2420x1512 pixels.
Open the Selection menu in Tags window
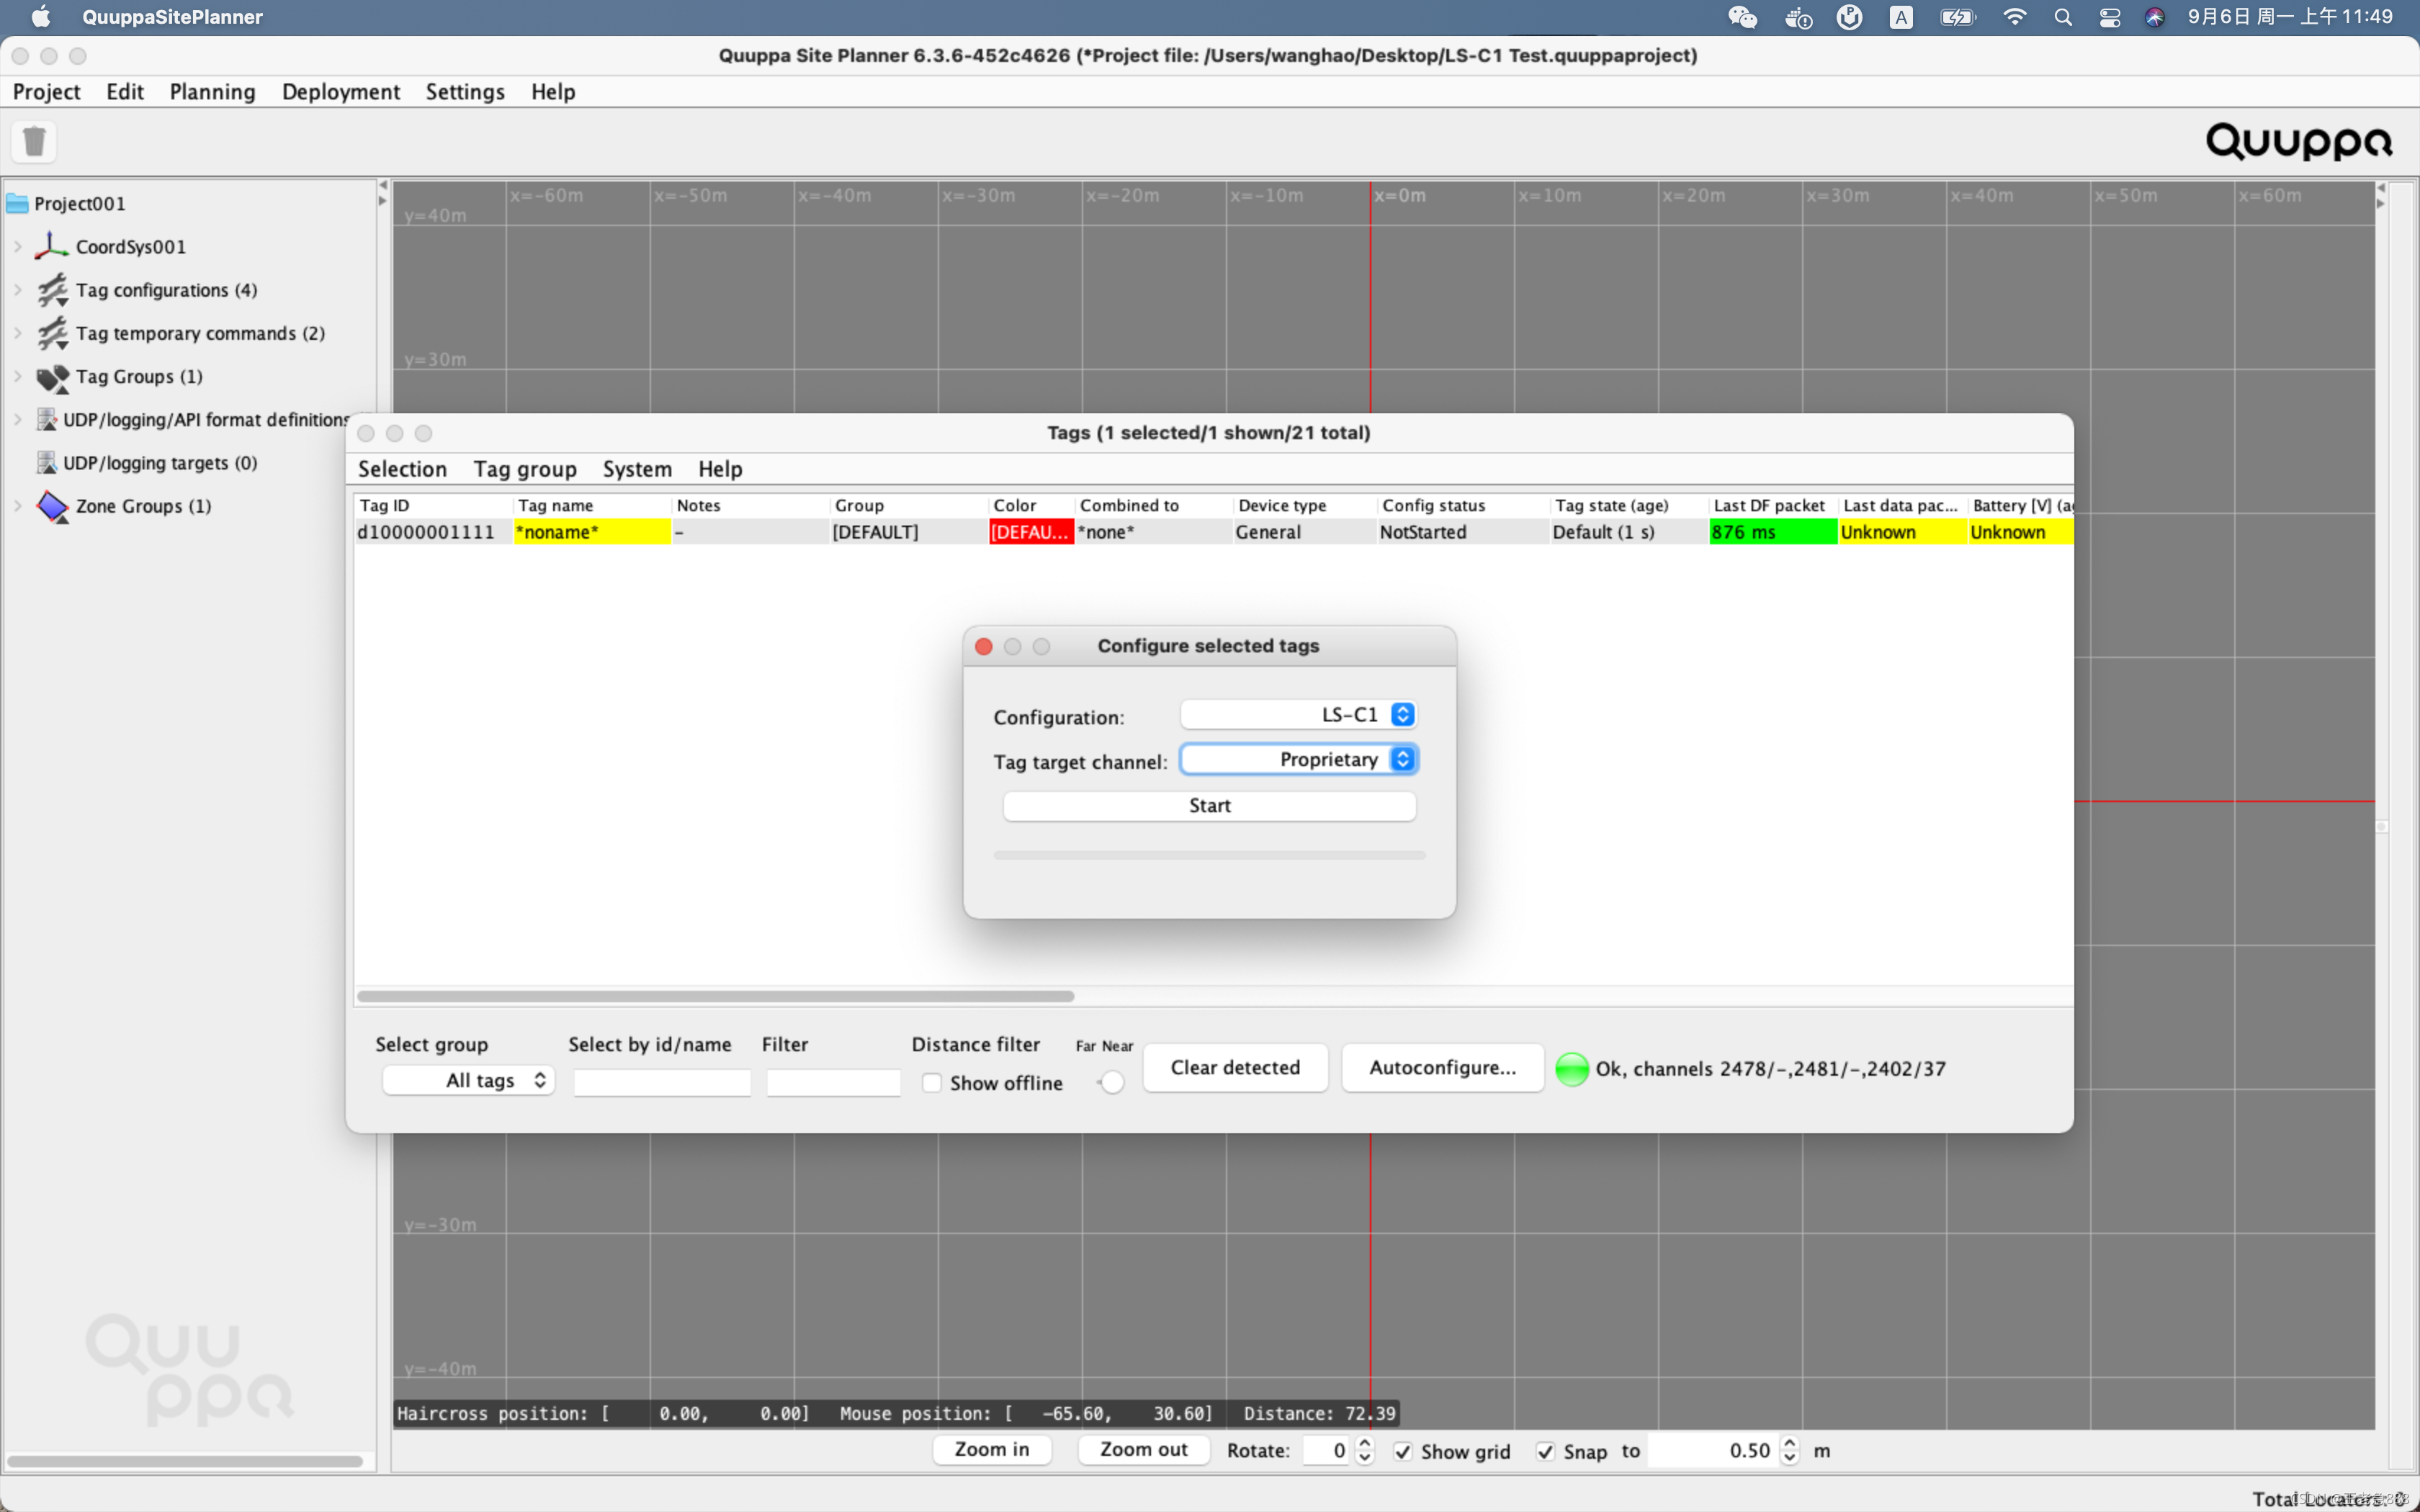[402, 469]
